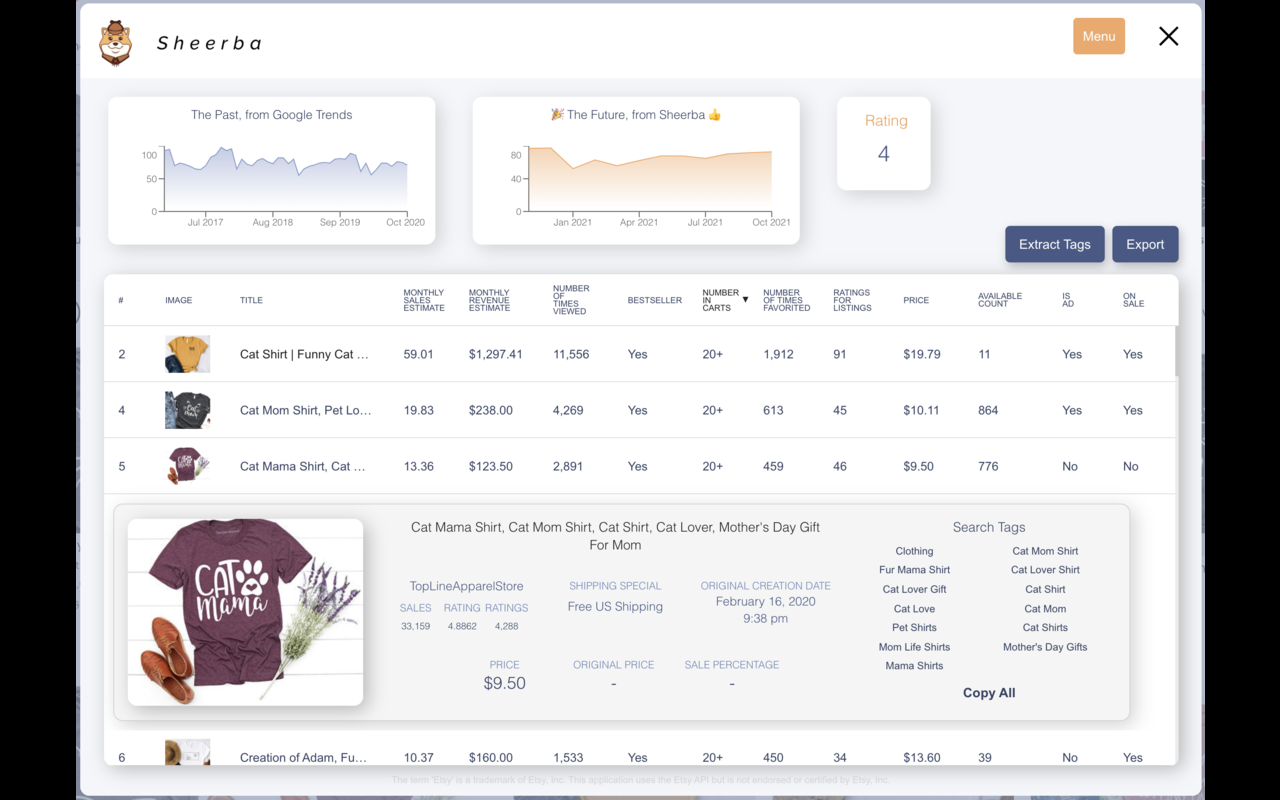Select the 'Cat Shirt | Funny Cat' title

click(304, 354)
